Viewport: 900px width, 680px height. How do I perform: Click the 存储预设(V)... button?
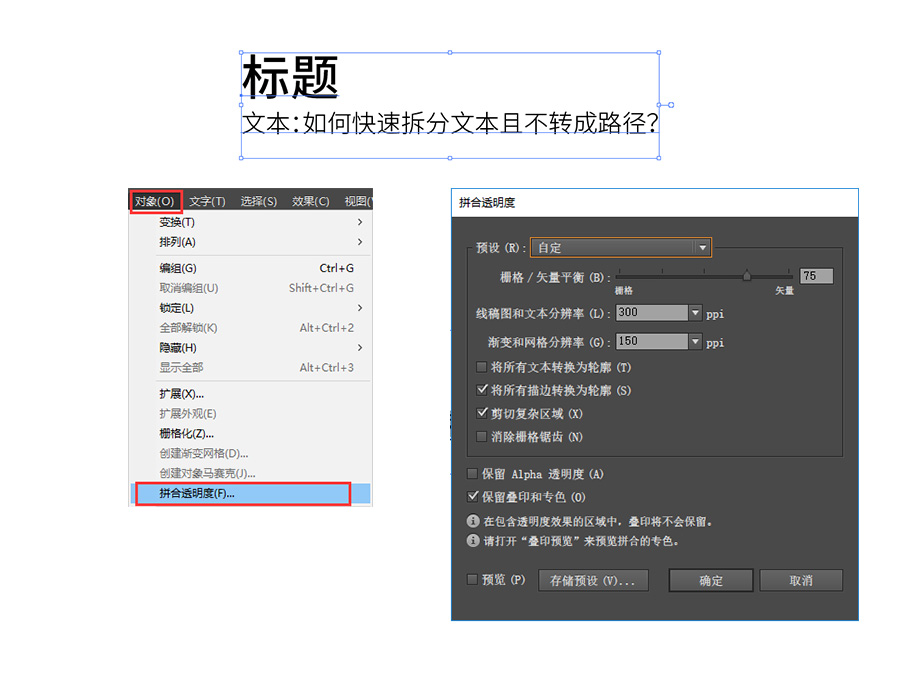click(x=593, y=580)
